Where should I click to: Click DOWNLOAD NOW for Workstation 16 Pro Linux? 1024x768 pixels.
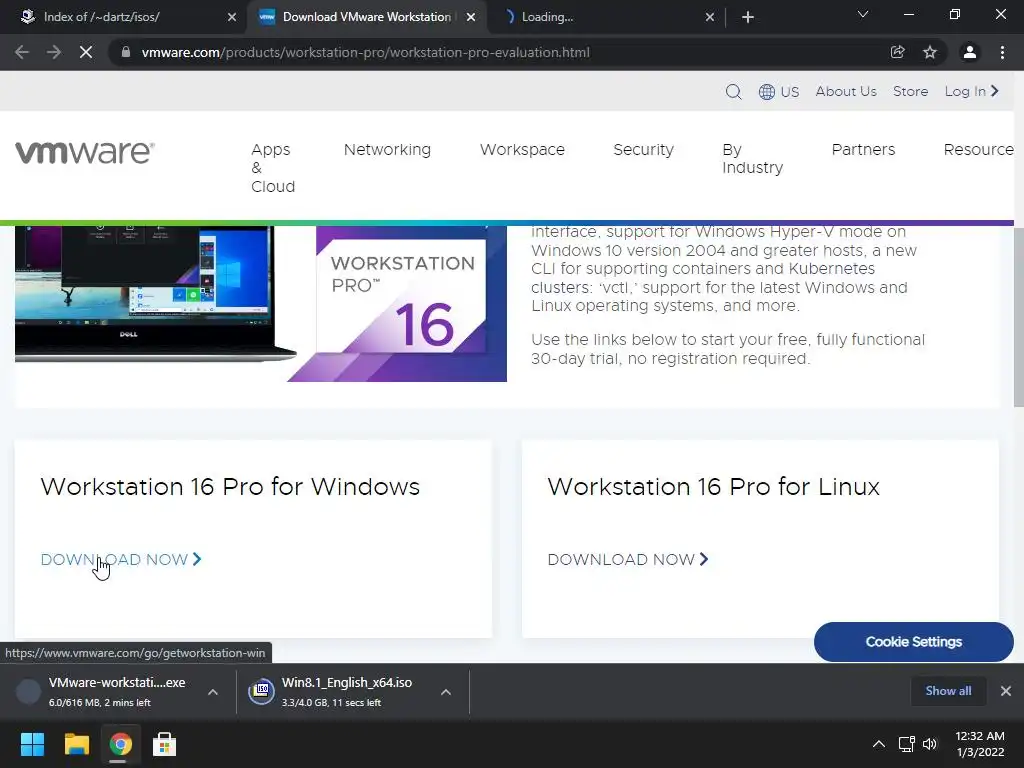click(628, 560)
